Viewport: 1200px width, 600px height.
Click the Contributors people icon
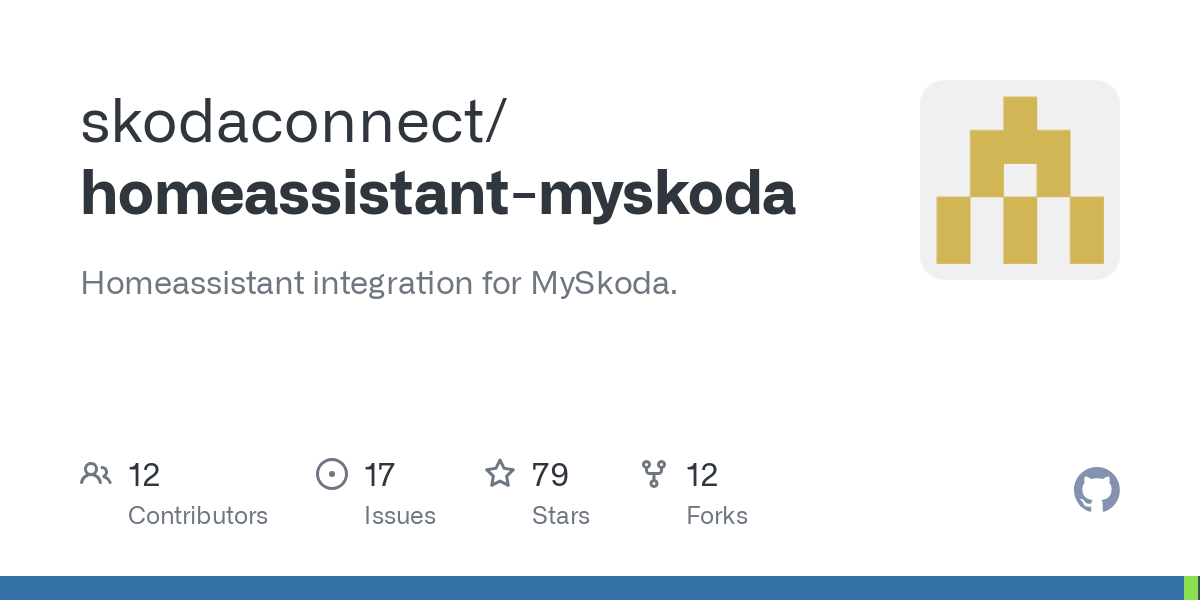click(x=96, y=474)
